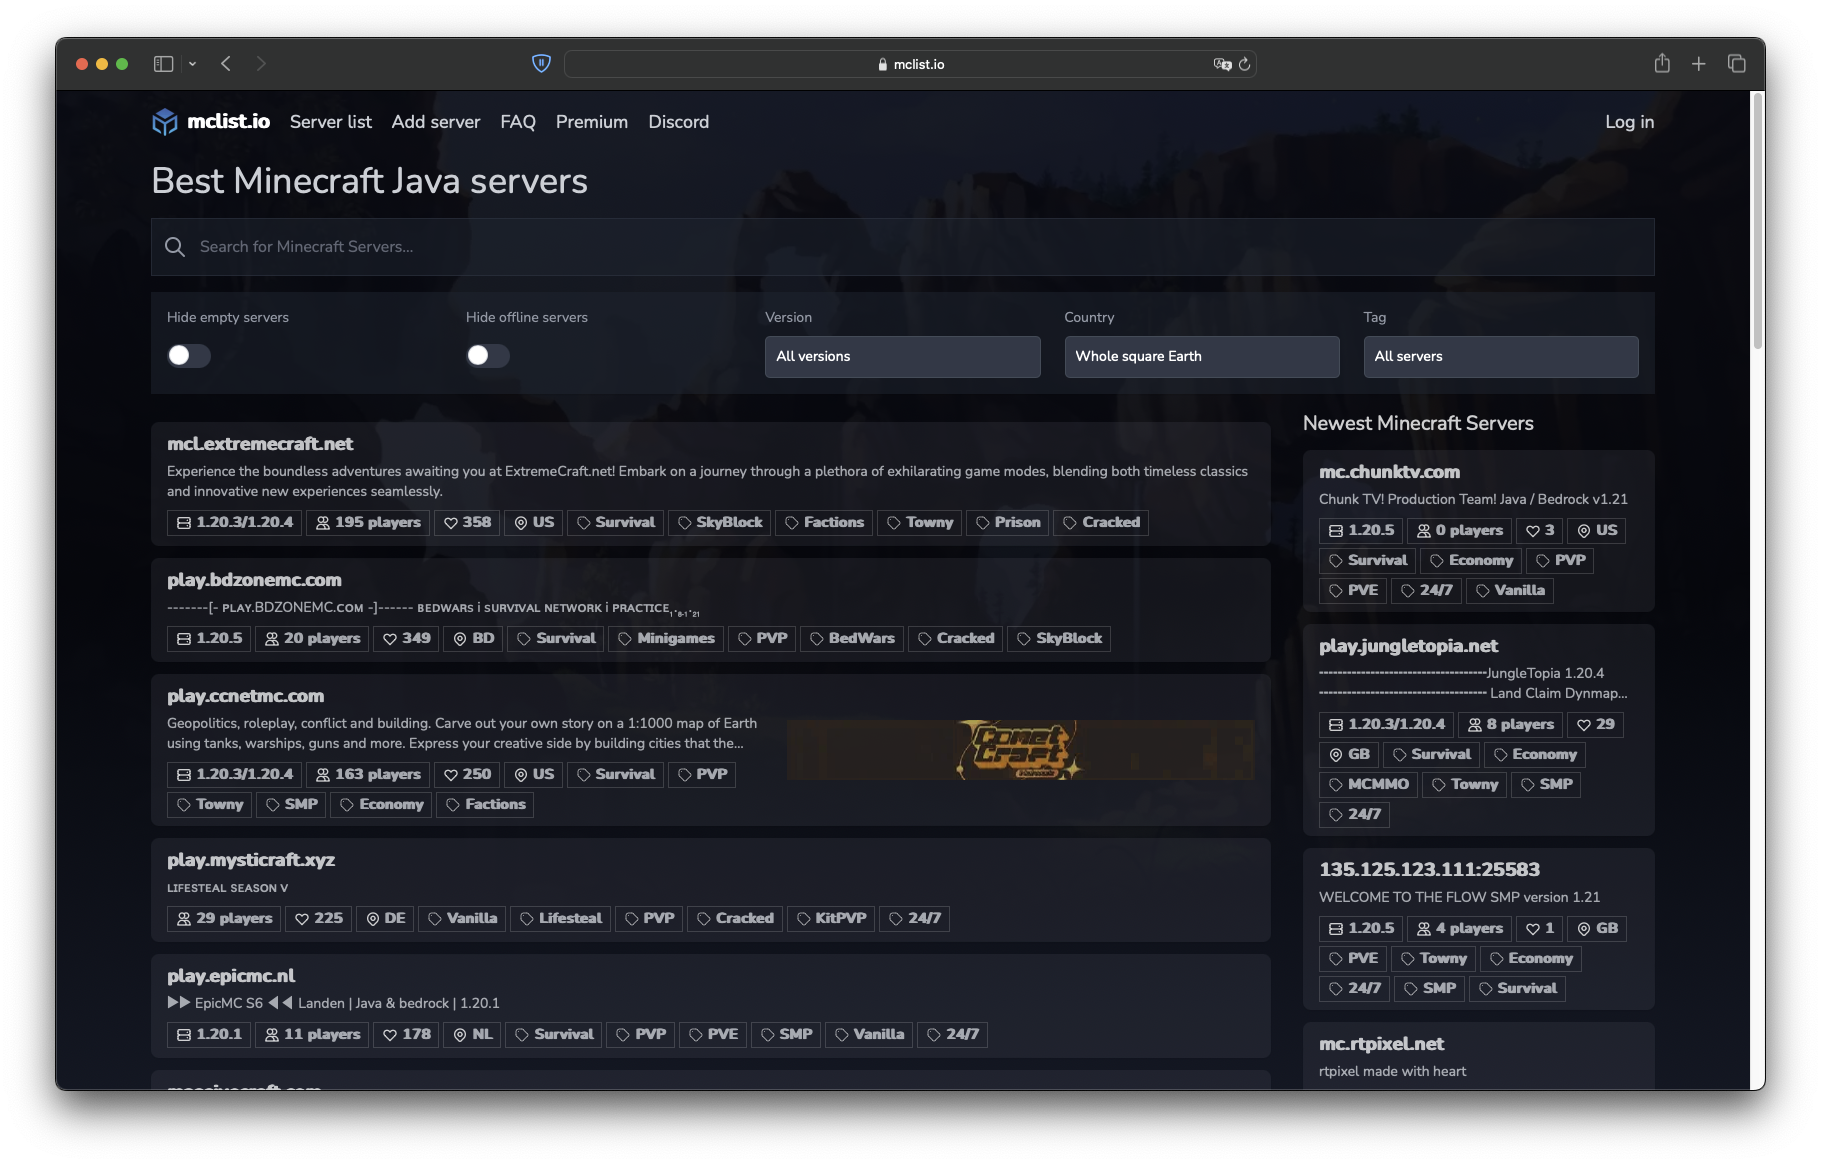
Task: Click the privacy shield icon
Action: [x=541, y=64]
